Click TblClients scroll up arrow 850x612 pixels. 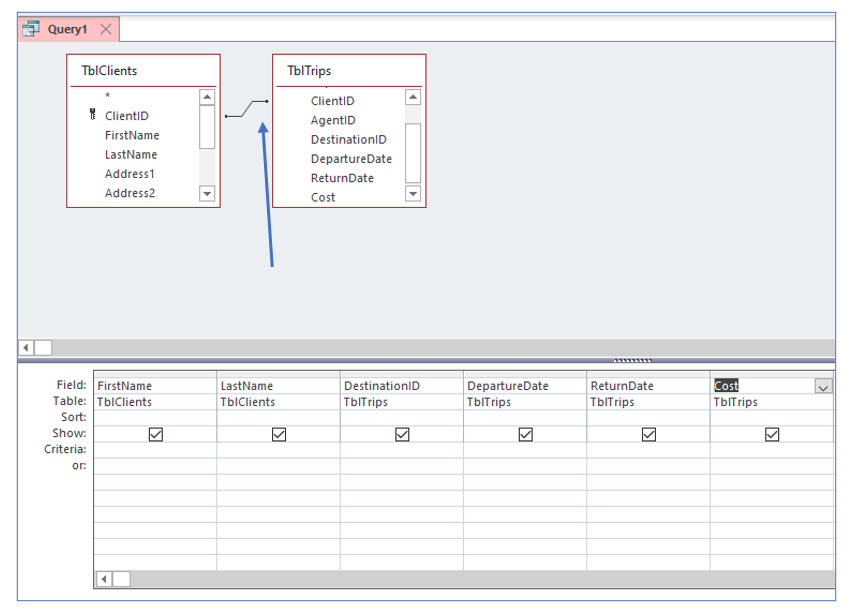[207, 97]
